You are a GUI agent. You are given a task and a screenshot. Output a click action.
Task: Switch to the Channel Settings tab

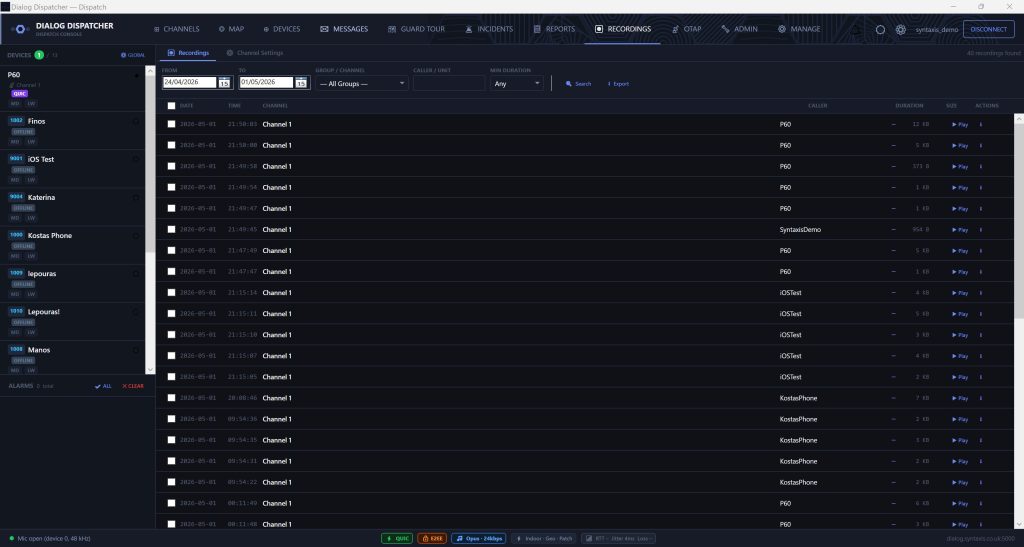(x=255, y=53)
